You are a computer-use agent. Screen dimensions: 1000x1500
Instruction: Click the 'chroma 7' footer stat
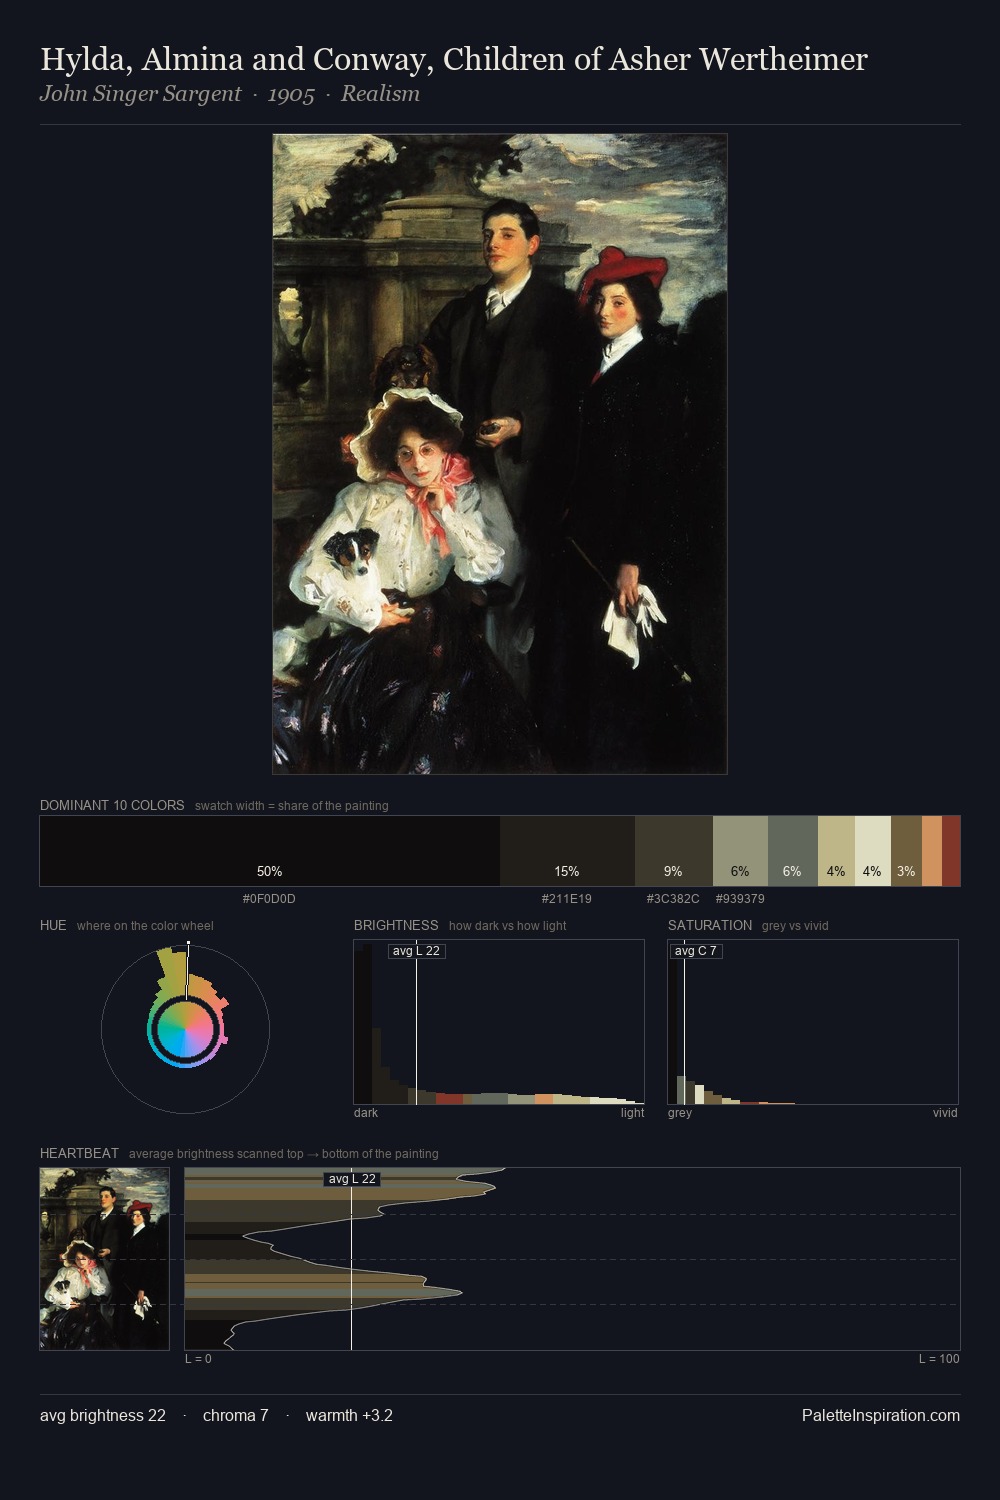pos(236,1415)
